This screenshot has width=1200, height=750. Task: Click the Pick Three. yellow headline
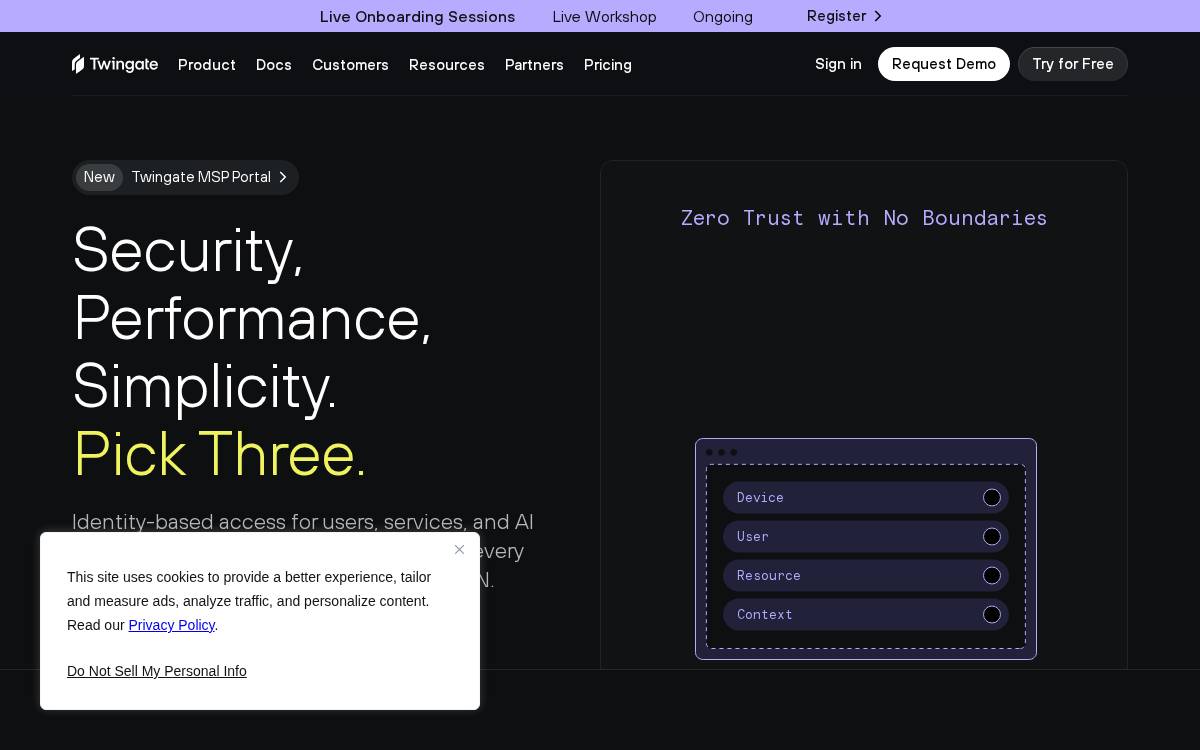pos(220,453)
